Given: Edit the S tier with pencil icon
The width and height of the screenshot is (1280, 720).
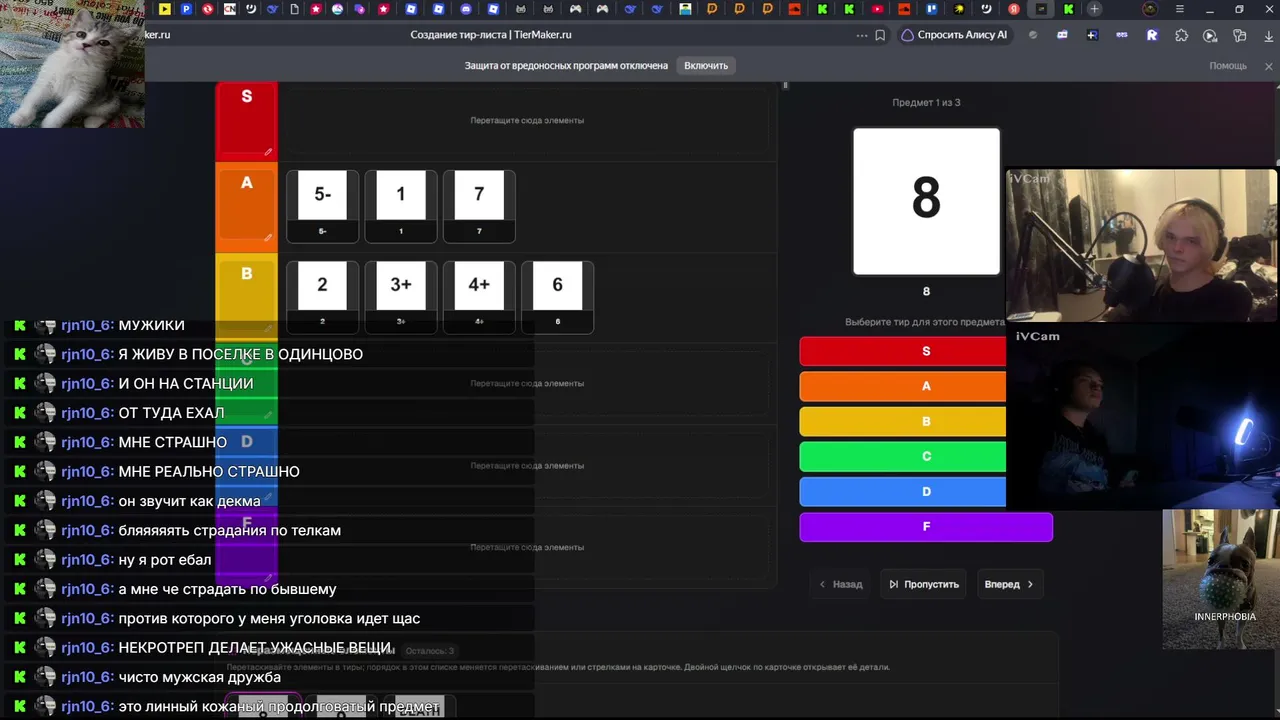Looking at the screenshot, I should (x=268, y=152).
